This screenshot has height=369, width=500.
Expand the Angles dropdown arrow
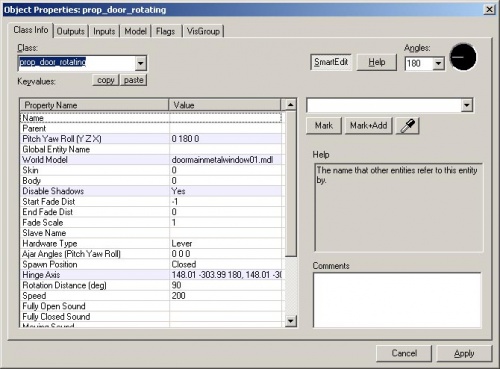[x=439, y=63]
